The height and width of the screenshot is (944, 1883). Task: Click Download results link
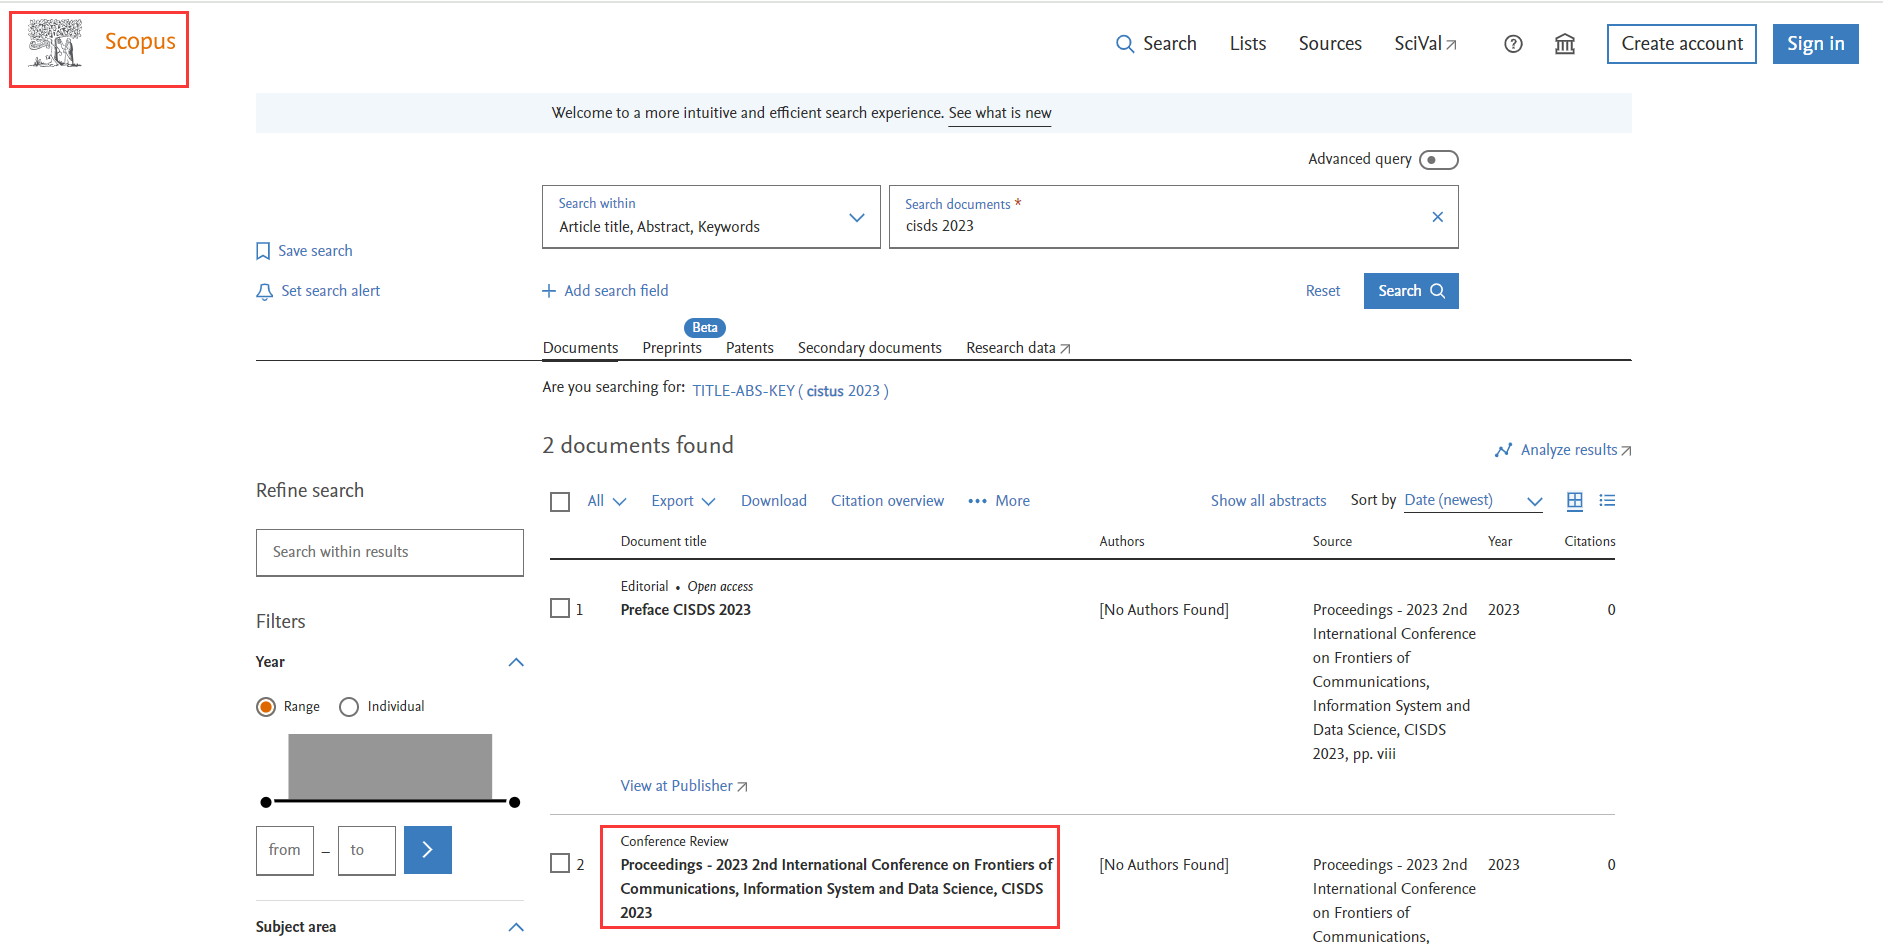point(774,501)
